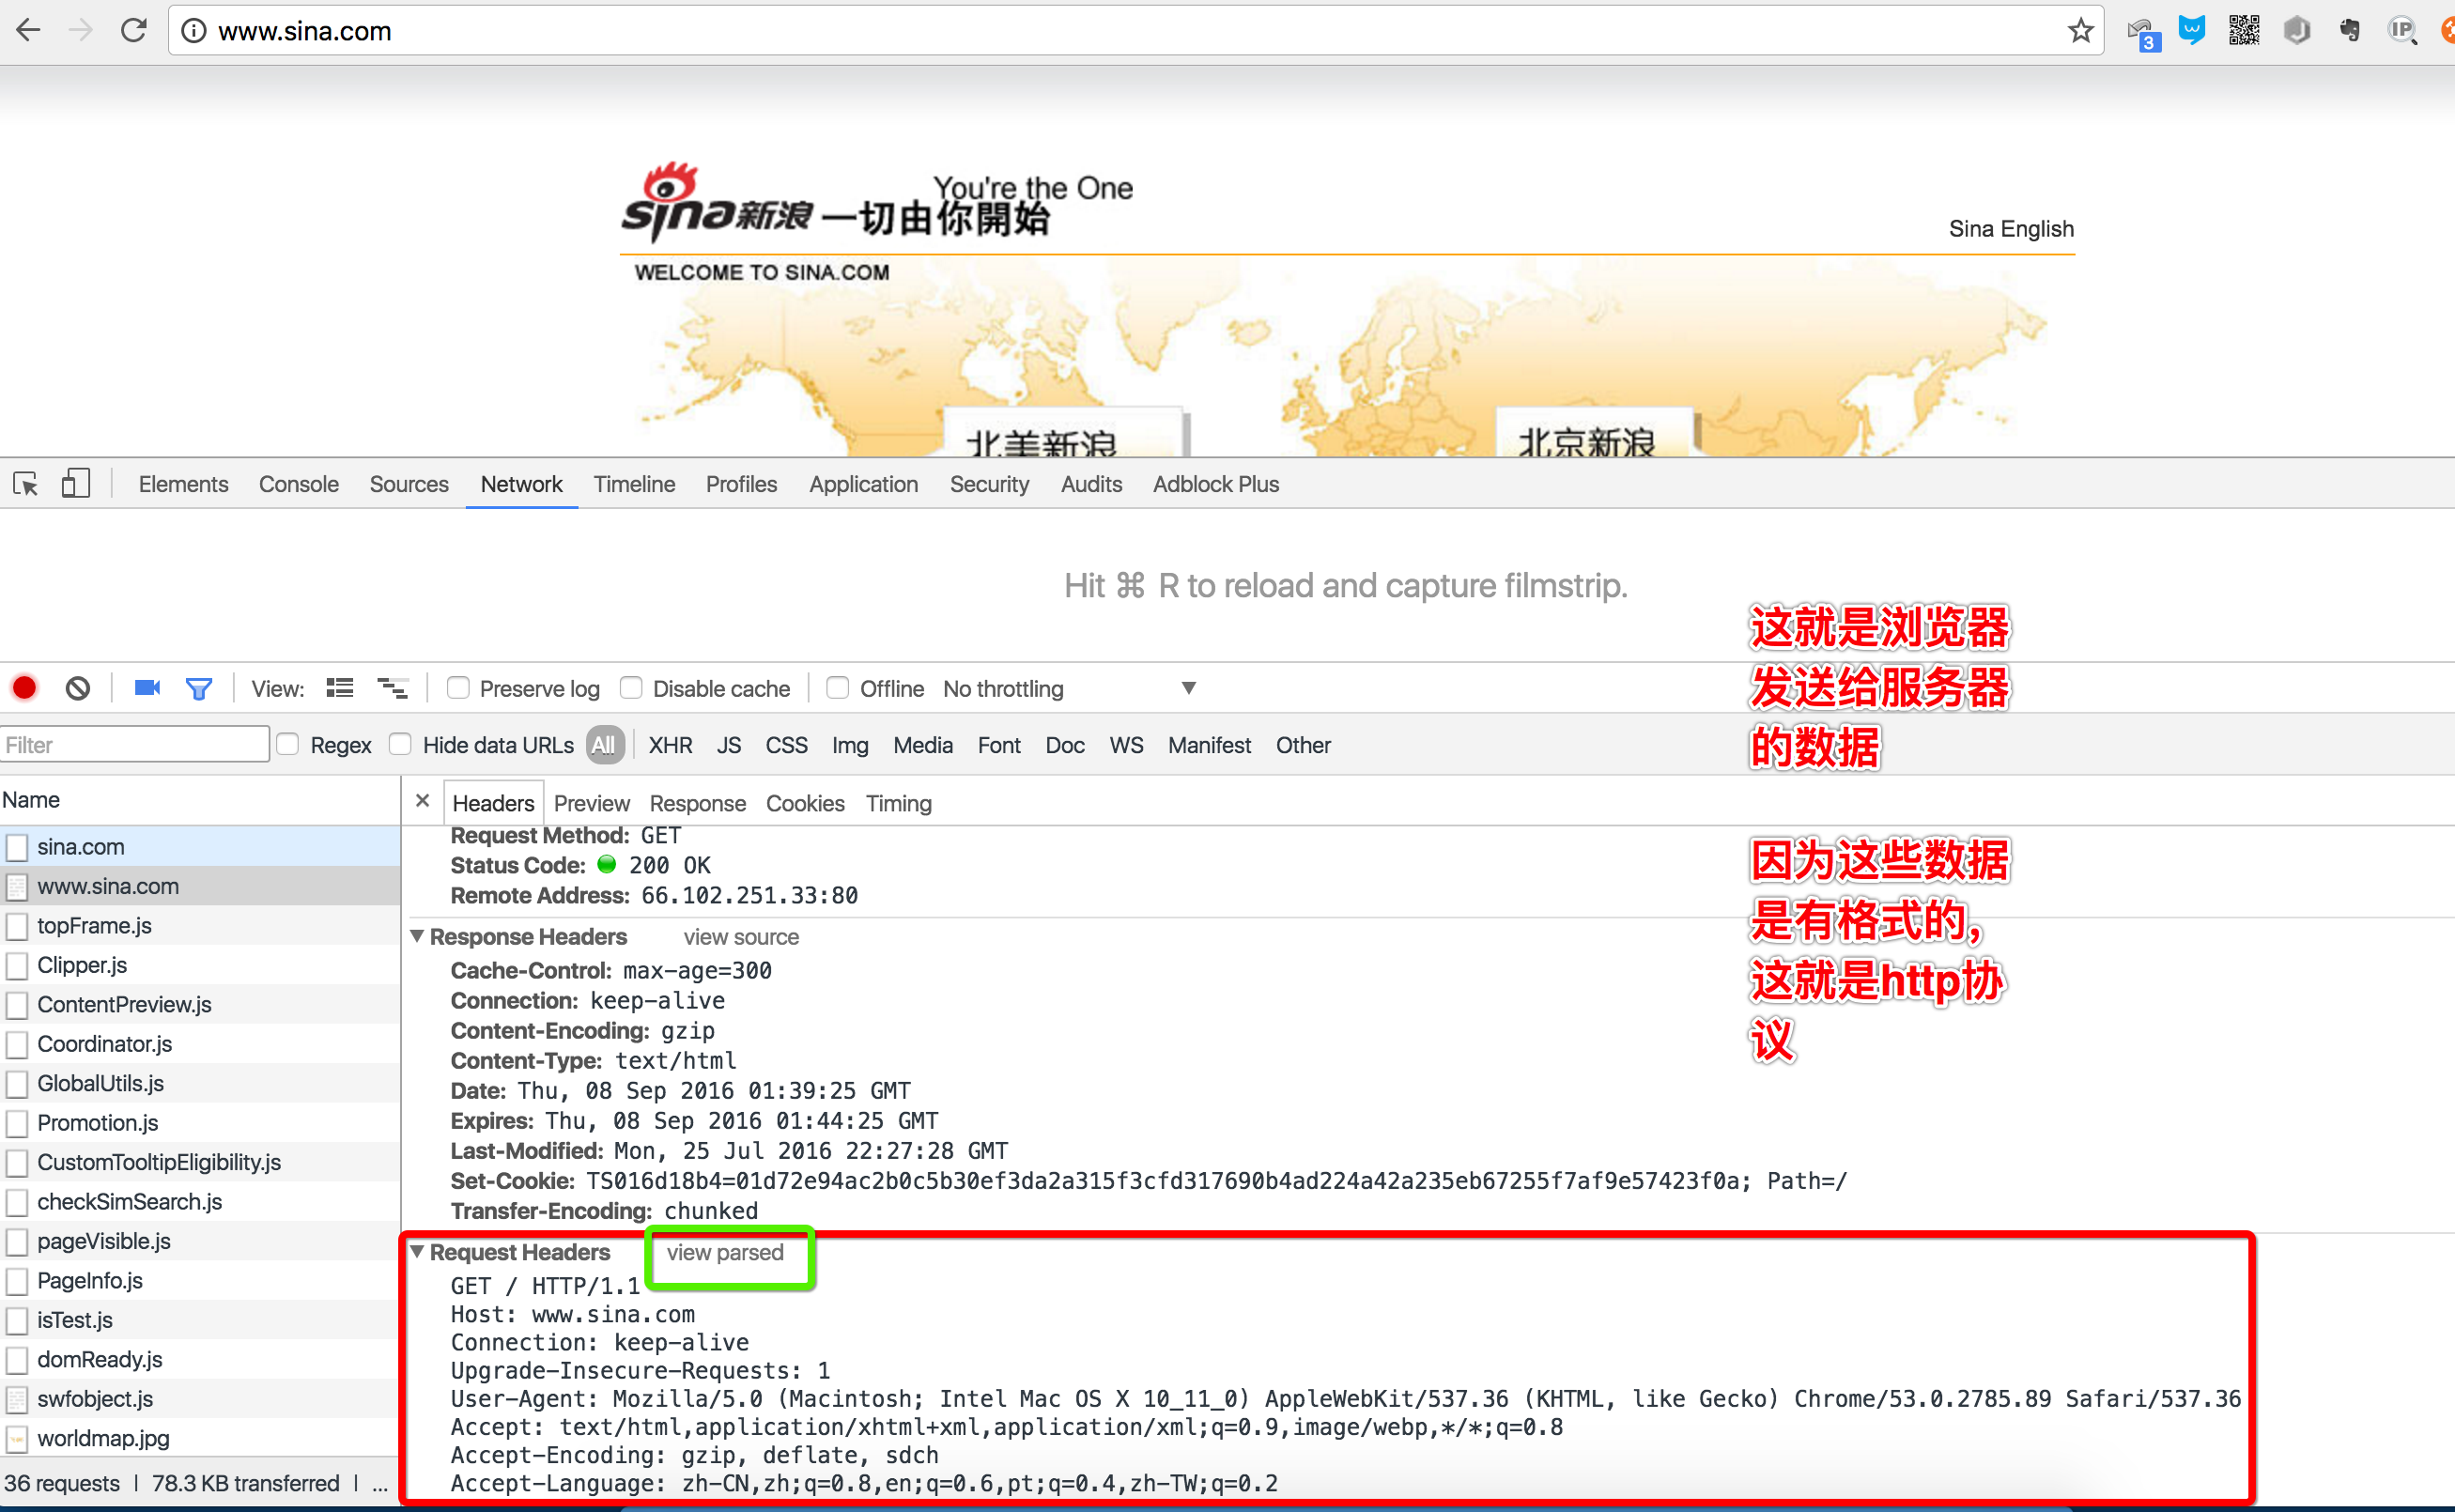Reload the page with the refresh icon
Screen dimensions: 2455x1512
point(133,31)
